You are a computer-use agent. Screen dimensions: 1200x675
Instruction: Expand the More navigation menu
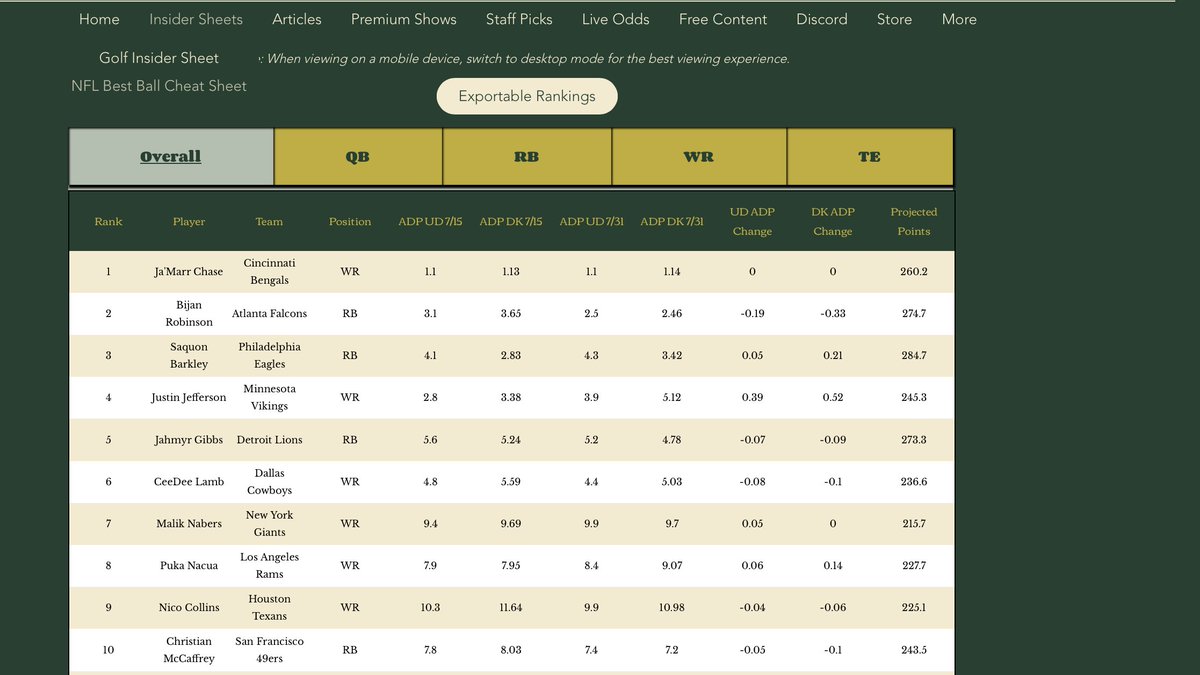coord(958,18)
